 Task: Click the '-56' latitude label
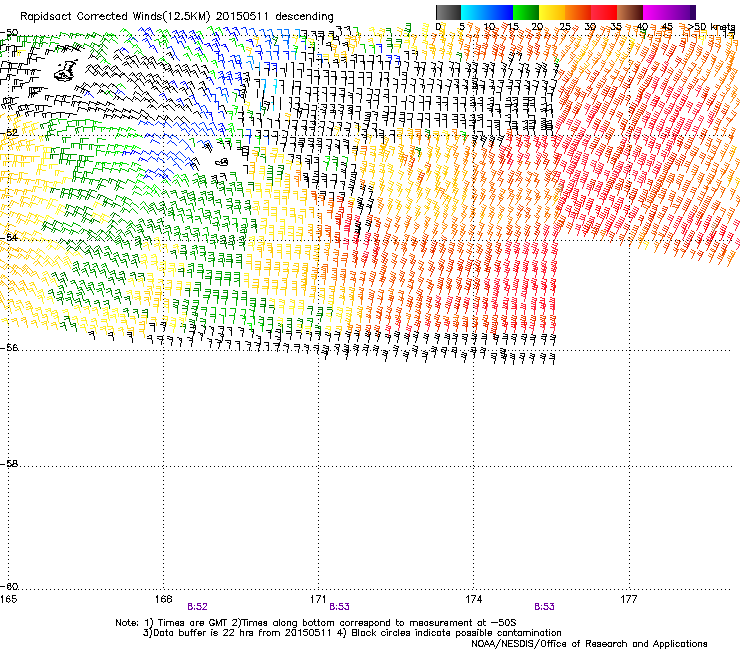(x=9, y=348)
